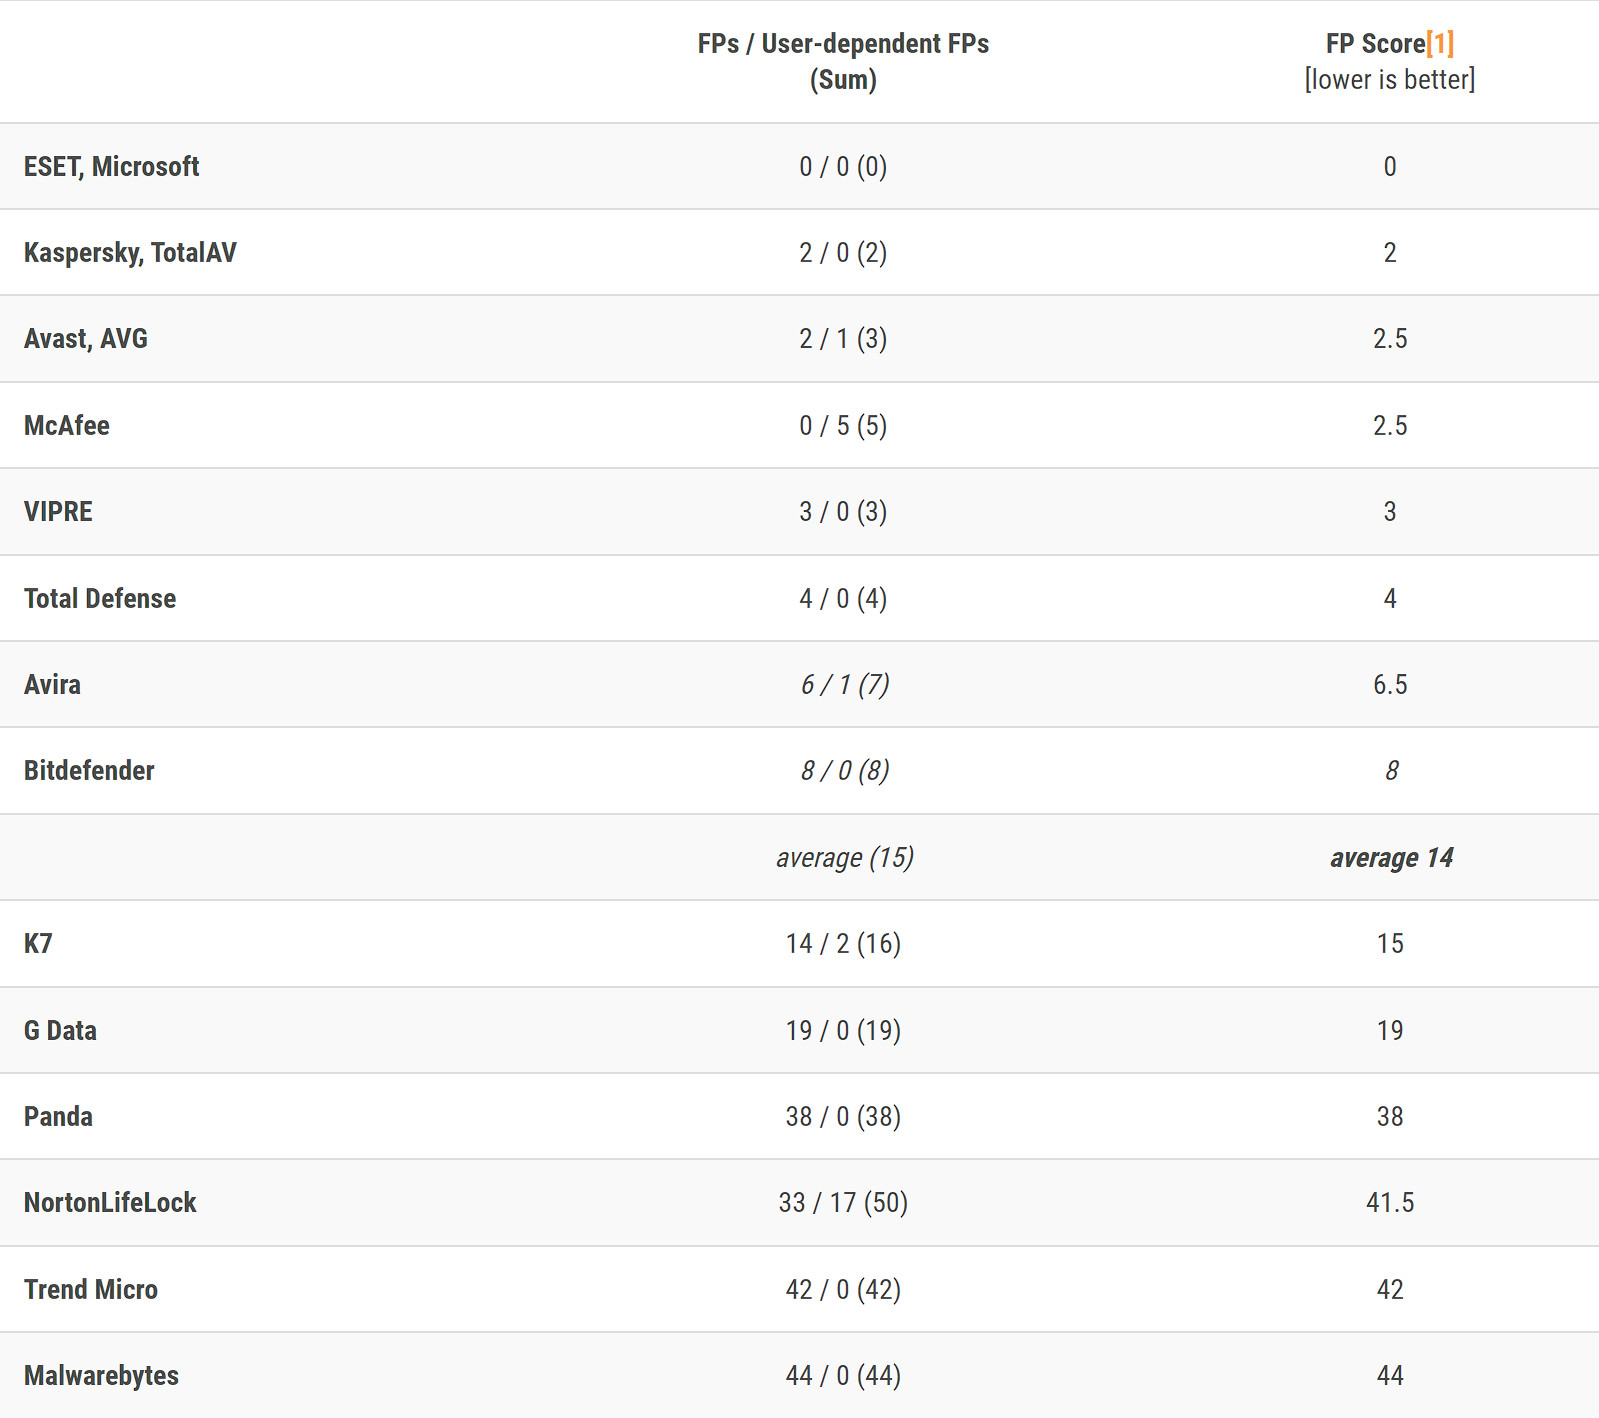Select the Avast, AVG row label
1599x1418 pixels.
click(86, 339)
